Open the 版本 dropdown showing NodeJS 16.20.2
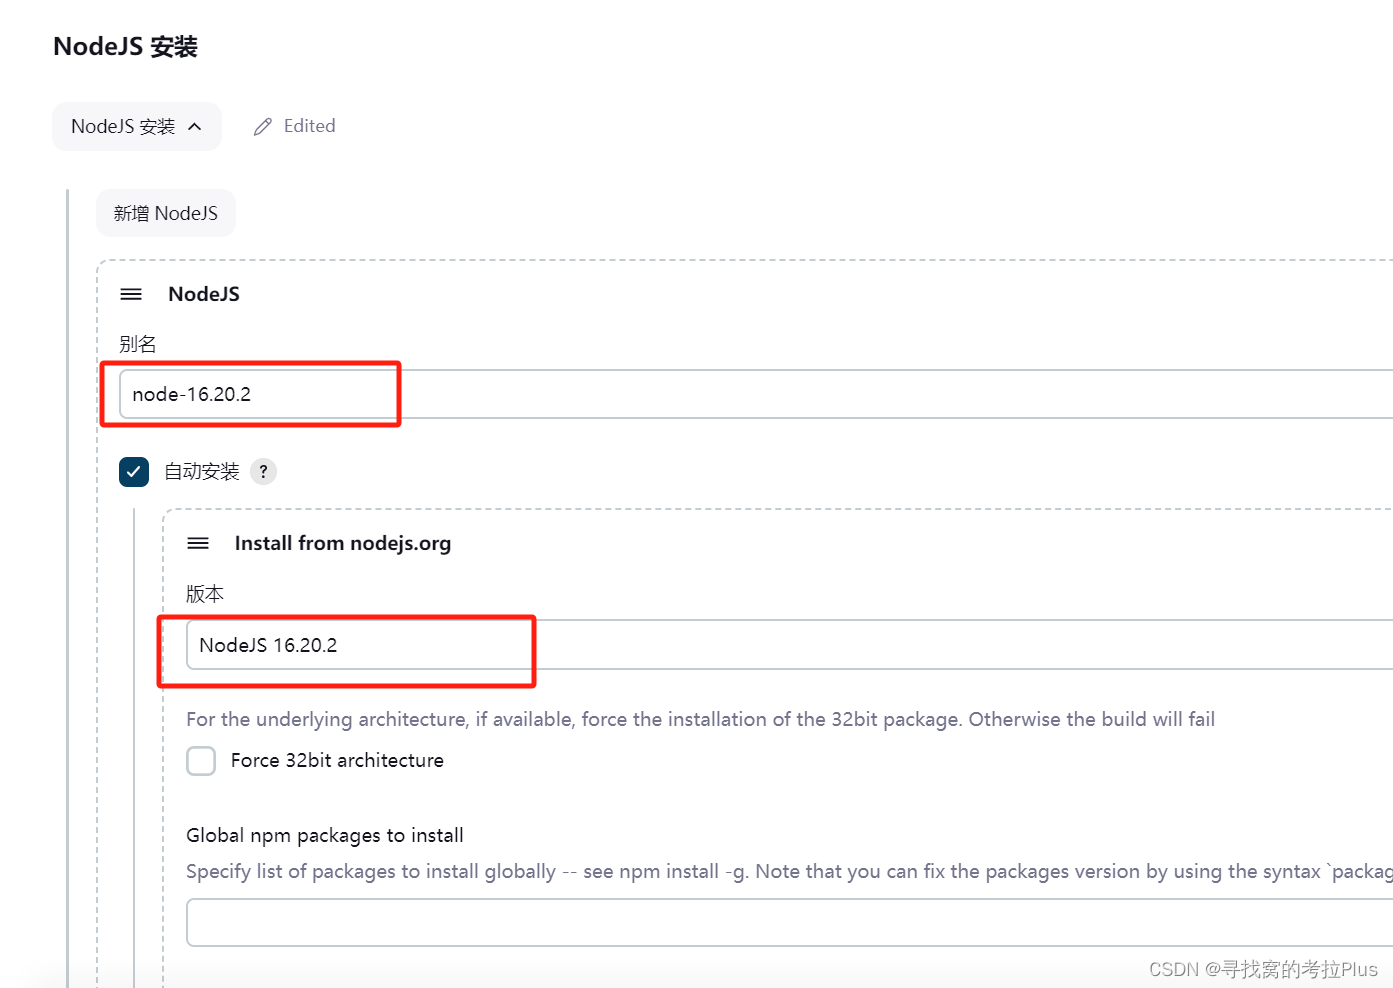 [790, 645]
